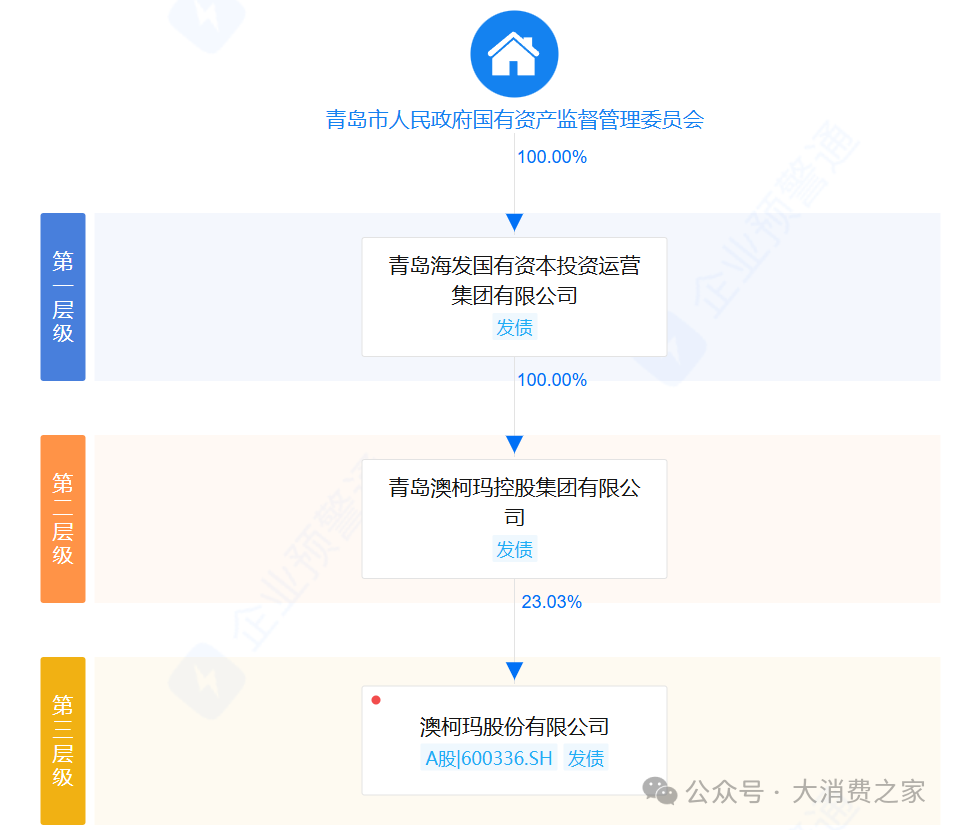Select the 澳柯玛股份有限公司 card title
Viewport: 956px width, 830px height.
pyautogui.click(x=514, y=725)
